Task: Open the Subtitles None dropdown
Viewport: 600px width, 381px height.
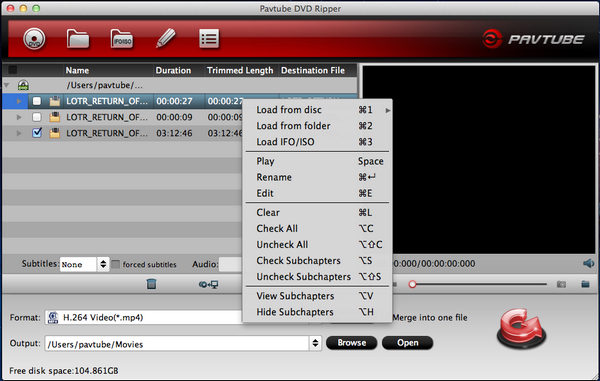Action: [x=84, y=264]
